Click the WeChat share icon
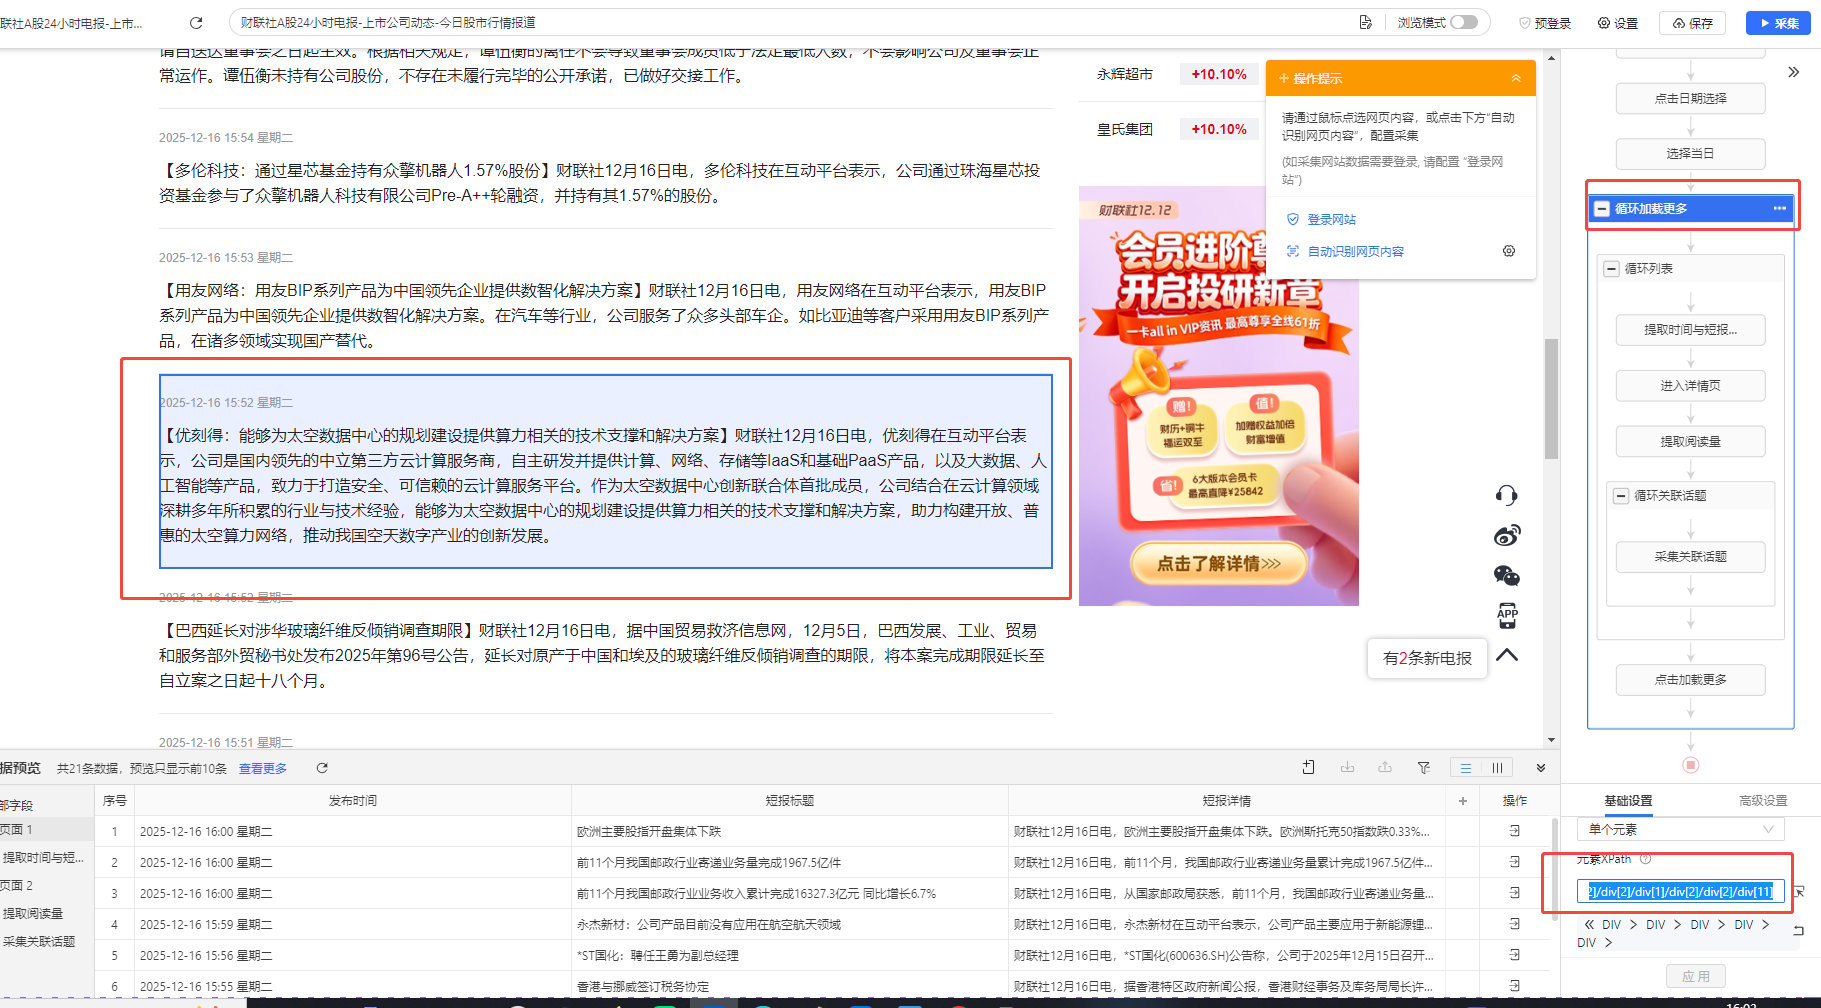Image resolution: width=1821 pixels, height=1008 pixels. click(1506, 575)
